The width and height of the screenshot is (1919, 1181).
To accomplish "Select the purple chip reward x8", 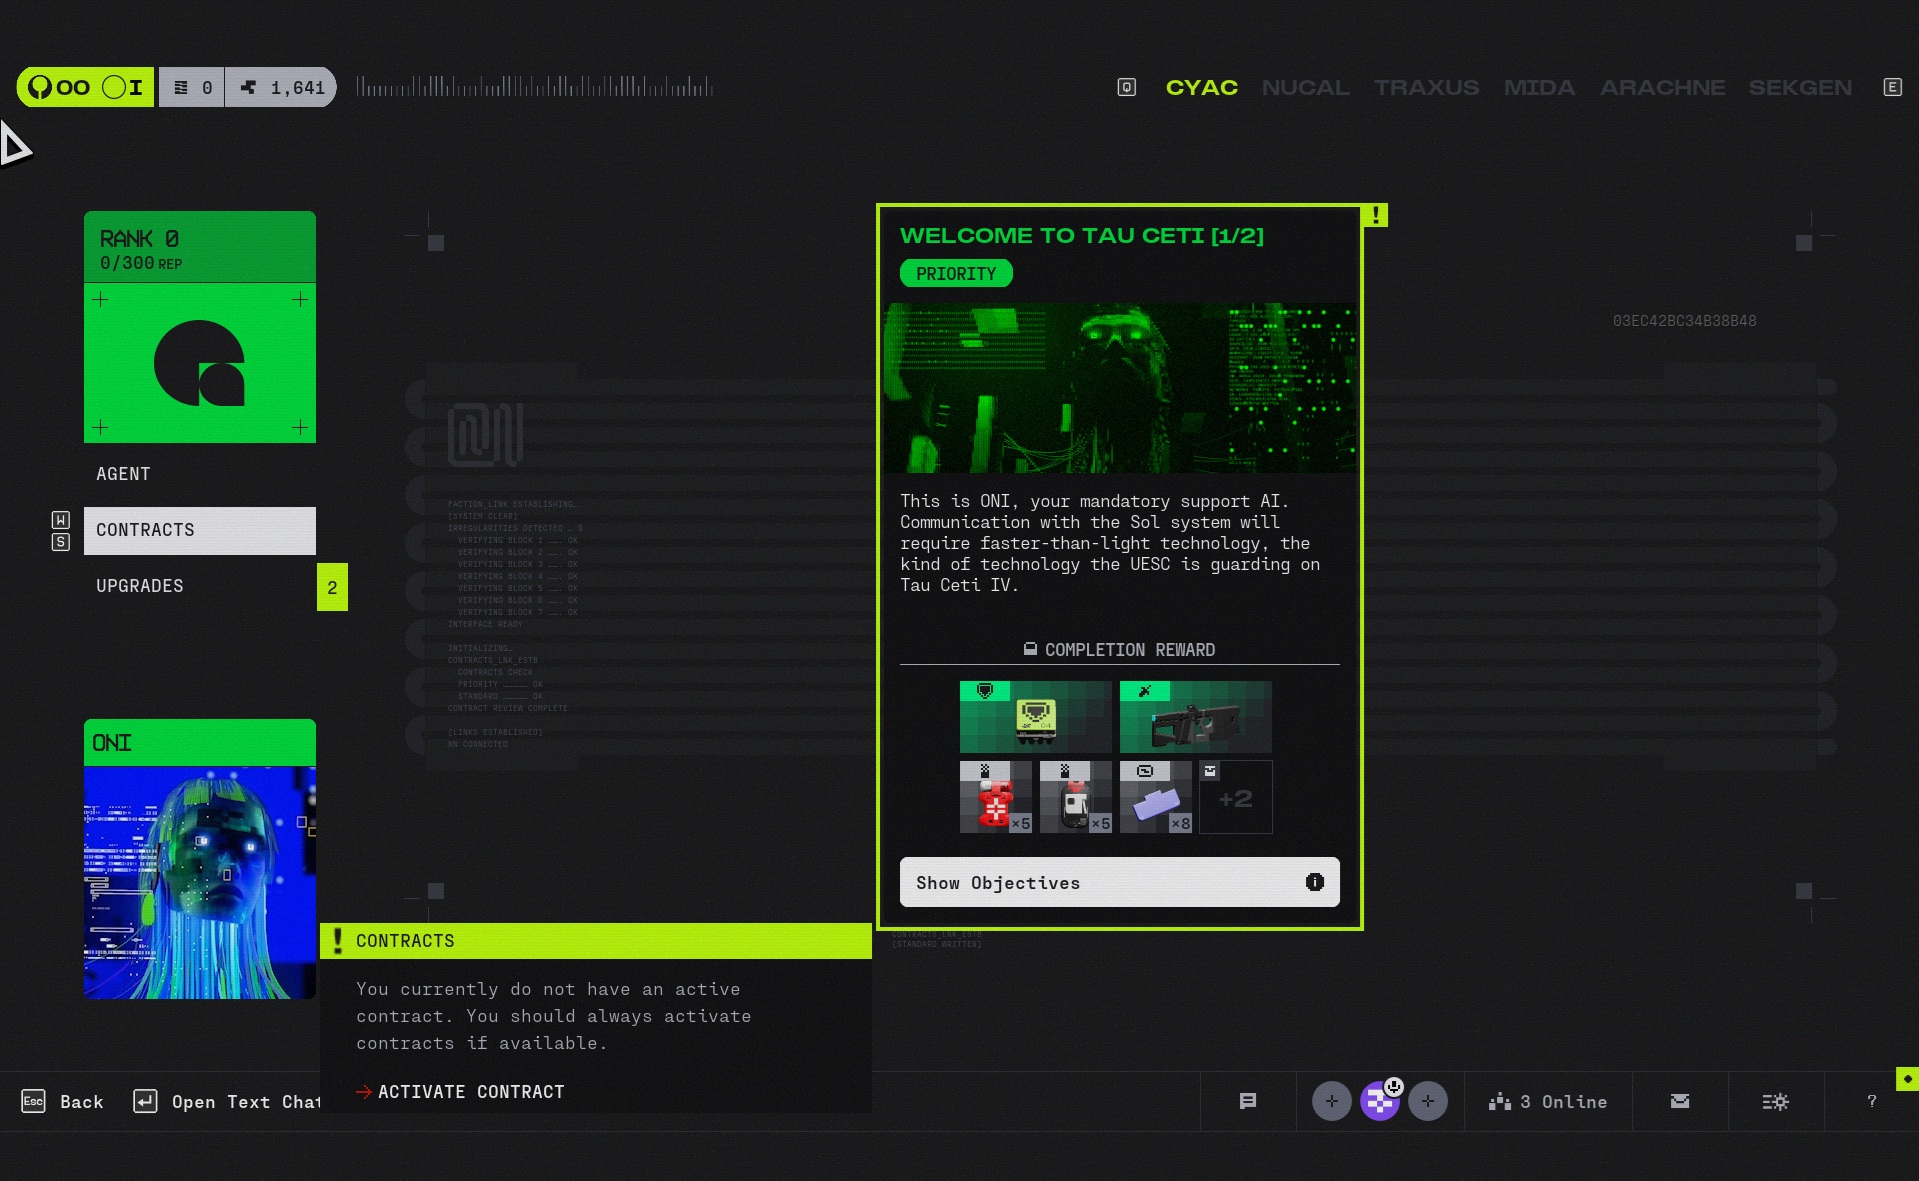I will [1156, 797].
